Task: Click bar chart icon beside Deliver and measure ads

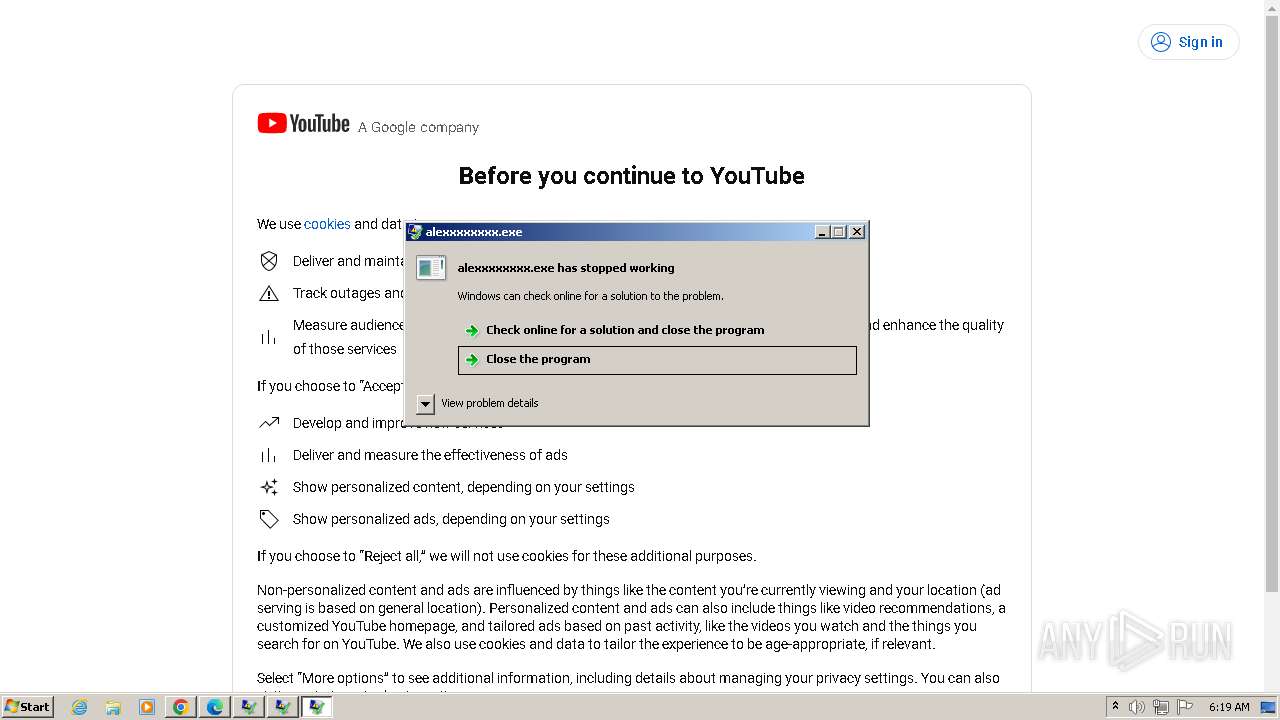Action: pyautogui.click(x=269, y=455)
